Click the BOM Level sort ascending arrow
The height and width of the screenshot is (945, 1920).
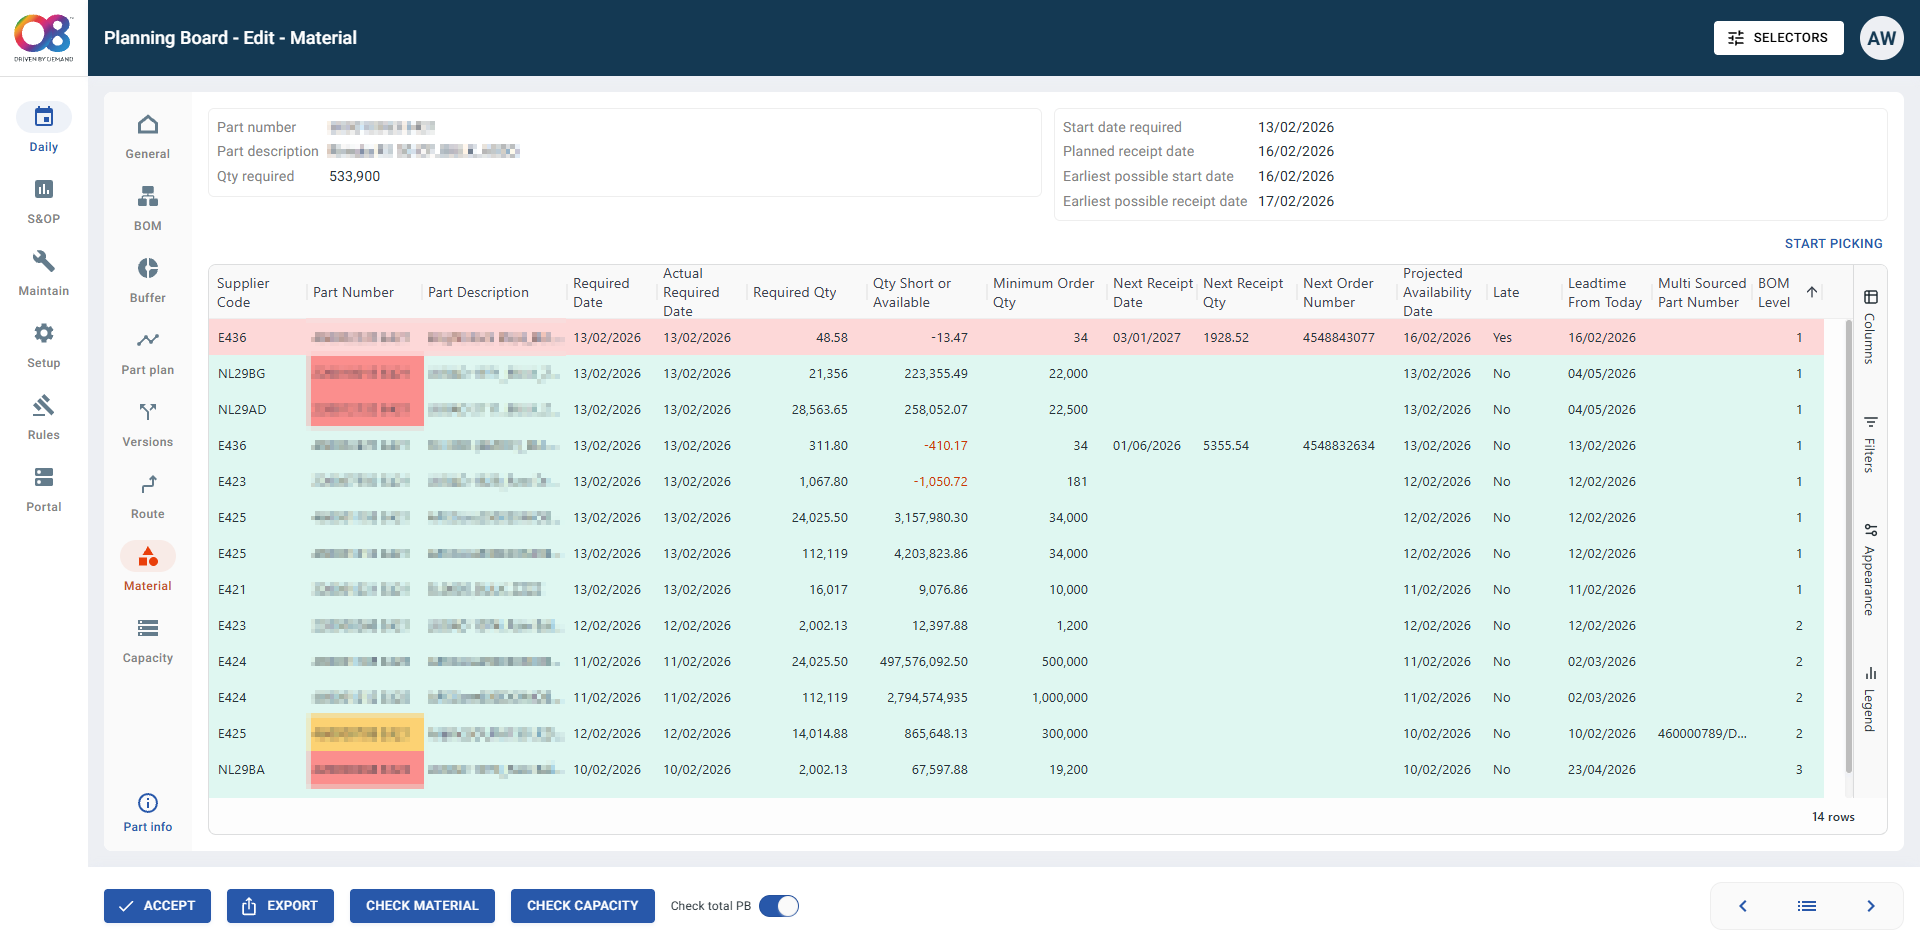tap(1811, 292)
